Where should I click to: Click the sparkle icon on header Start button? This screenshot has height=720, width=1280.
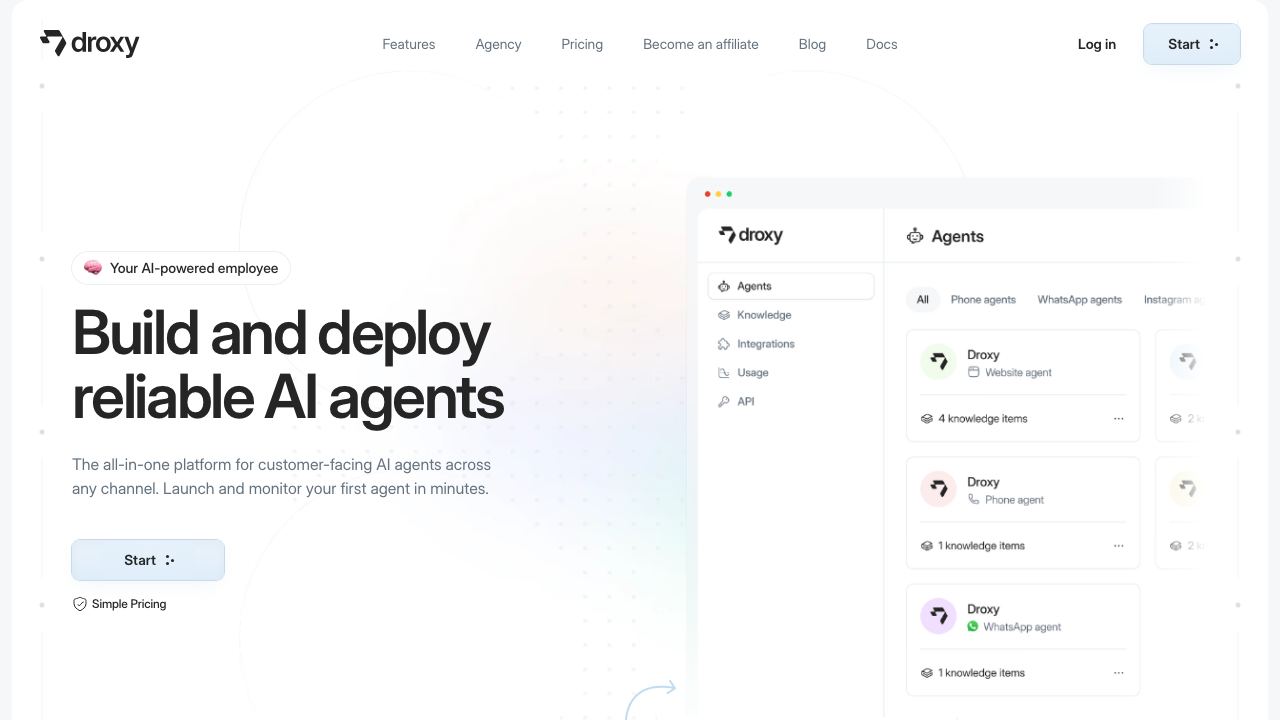(x=1214, y=44)
